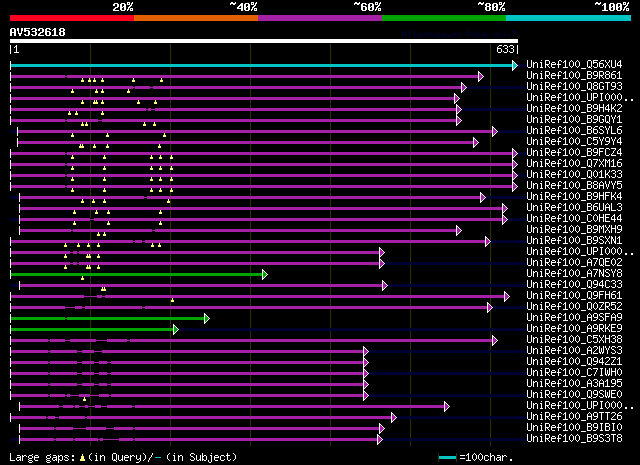Click the purple ~60% identity legend segment
This screenshot has height=465, width=640.
click(320, 18)
